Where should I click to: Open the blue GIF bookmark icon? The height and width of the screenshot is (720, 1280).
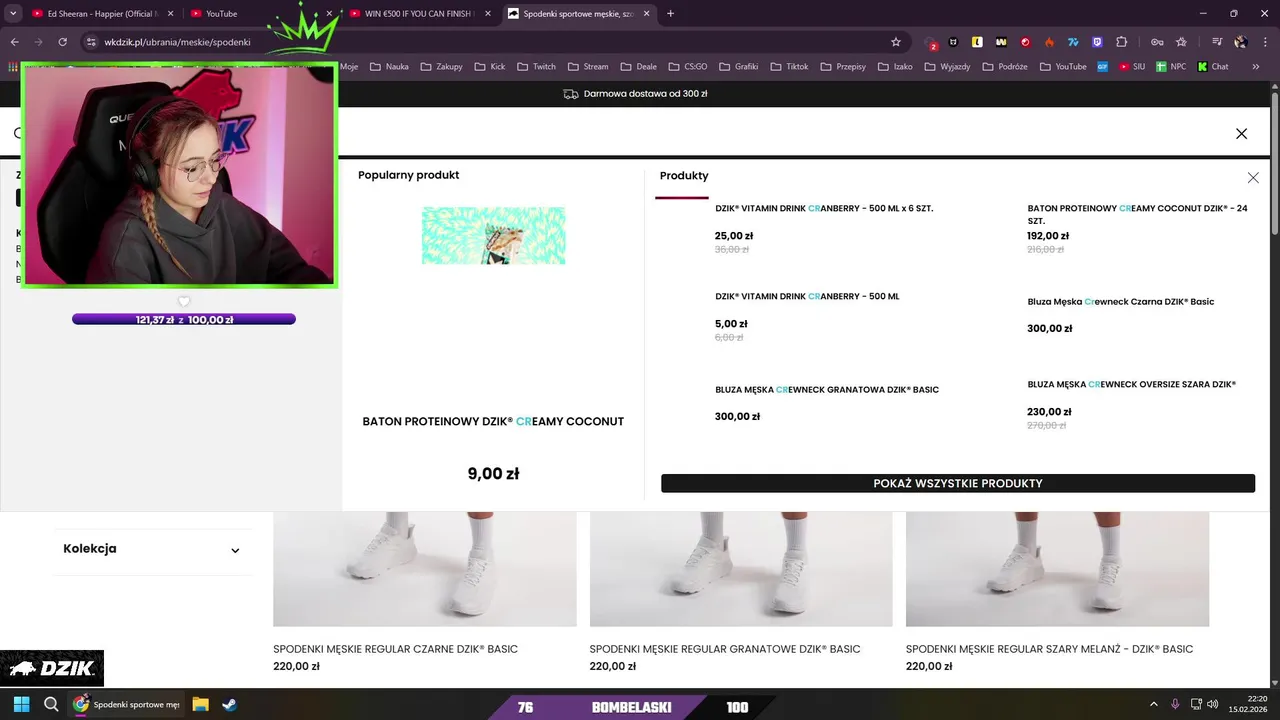(1102, 67)
